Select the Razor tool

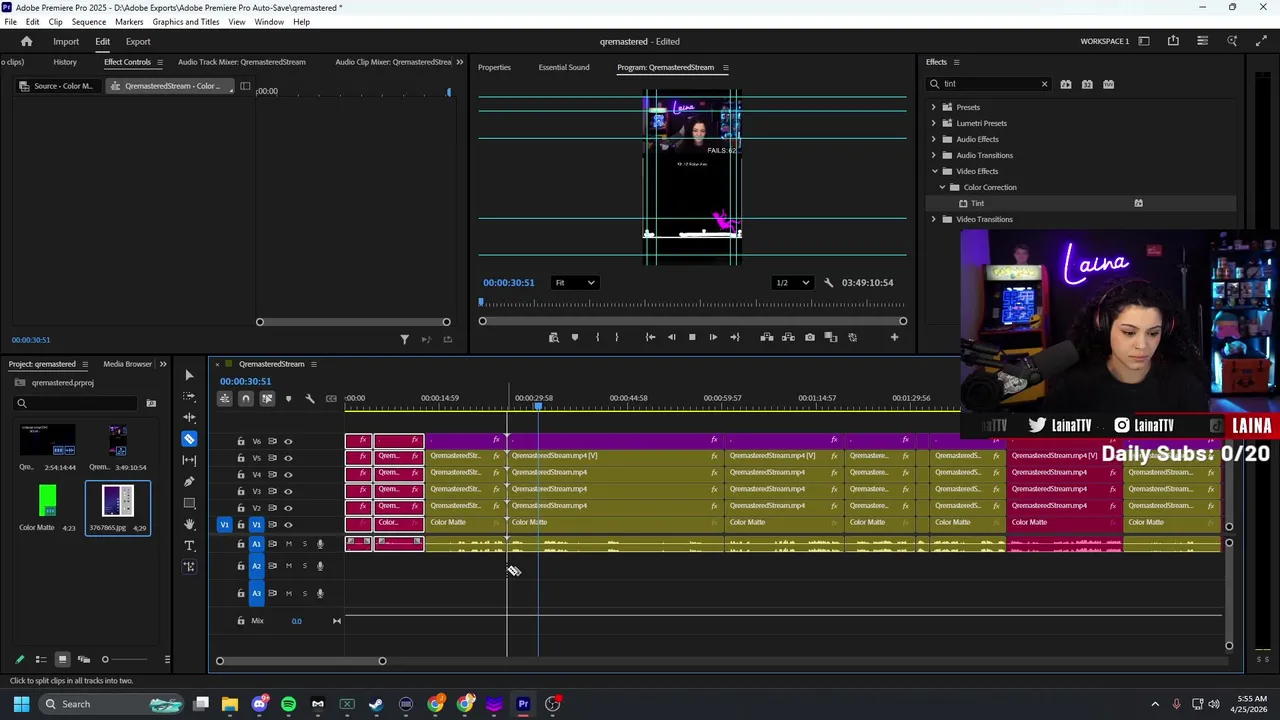click(189, 439)
